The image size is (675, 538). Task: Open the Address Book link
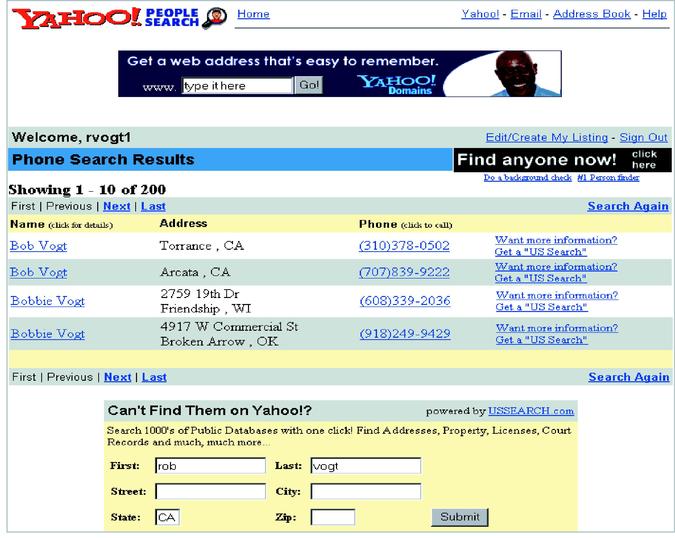pyautogui.click(x=592, y=15)
